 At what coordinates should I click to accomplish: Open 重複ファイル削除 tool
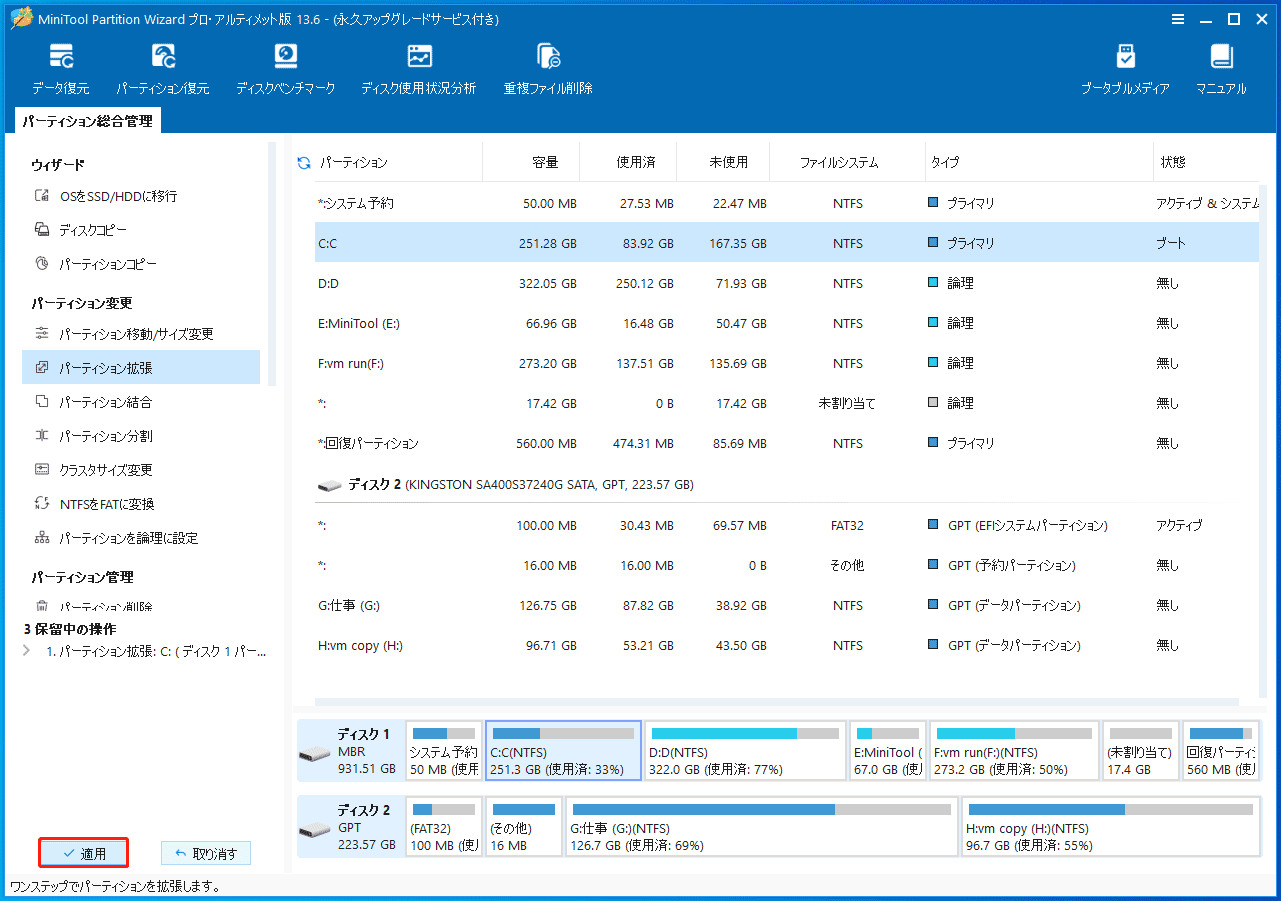tap(548, 69)
